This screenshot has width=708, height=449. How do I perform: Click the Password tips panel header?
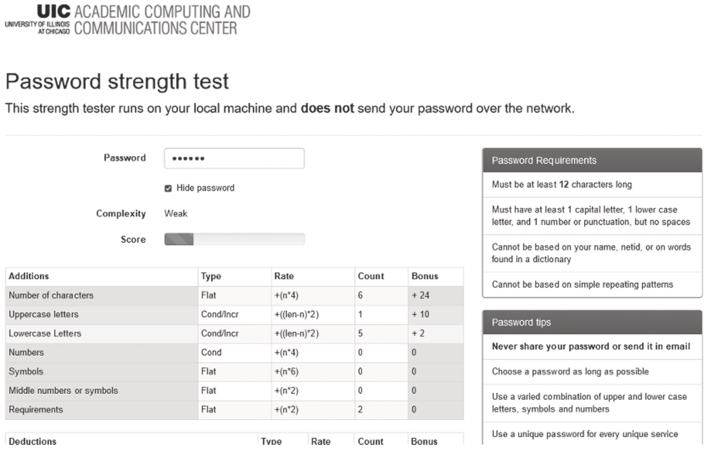click(592, 322)
